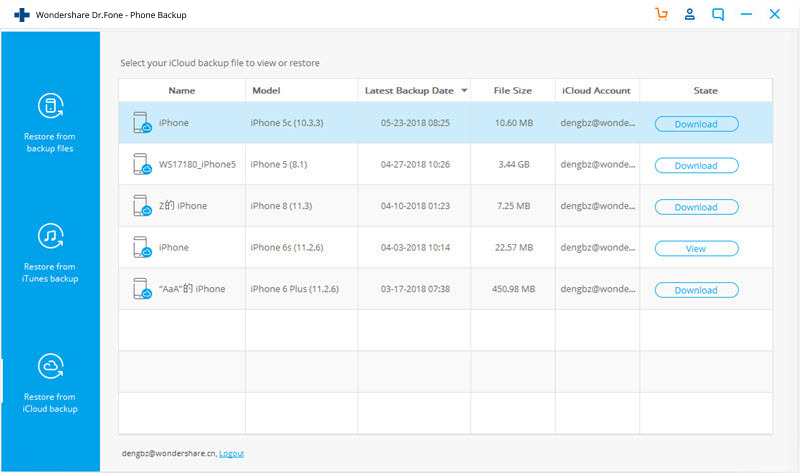800x473 pixels.
Task: Click backup date 04-27-2018 10:26
Action: 415,164
